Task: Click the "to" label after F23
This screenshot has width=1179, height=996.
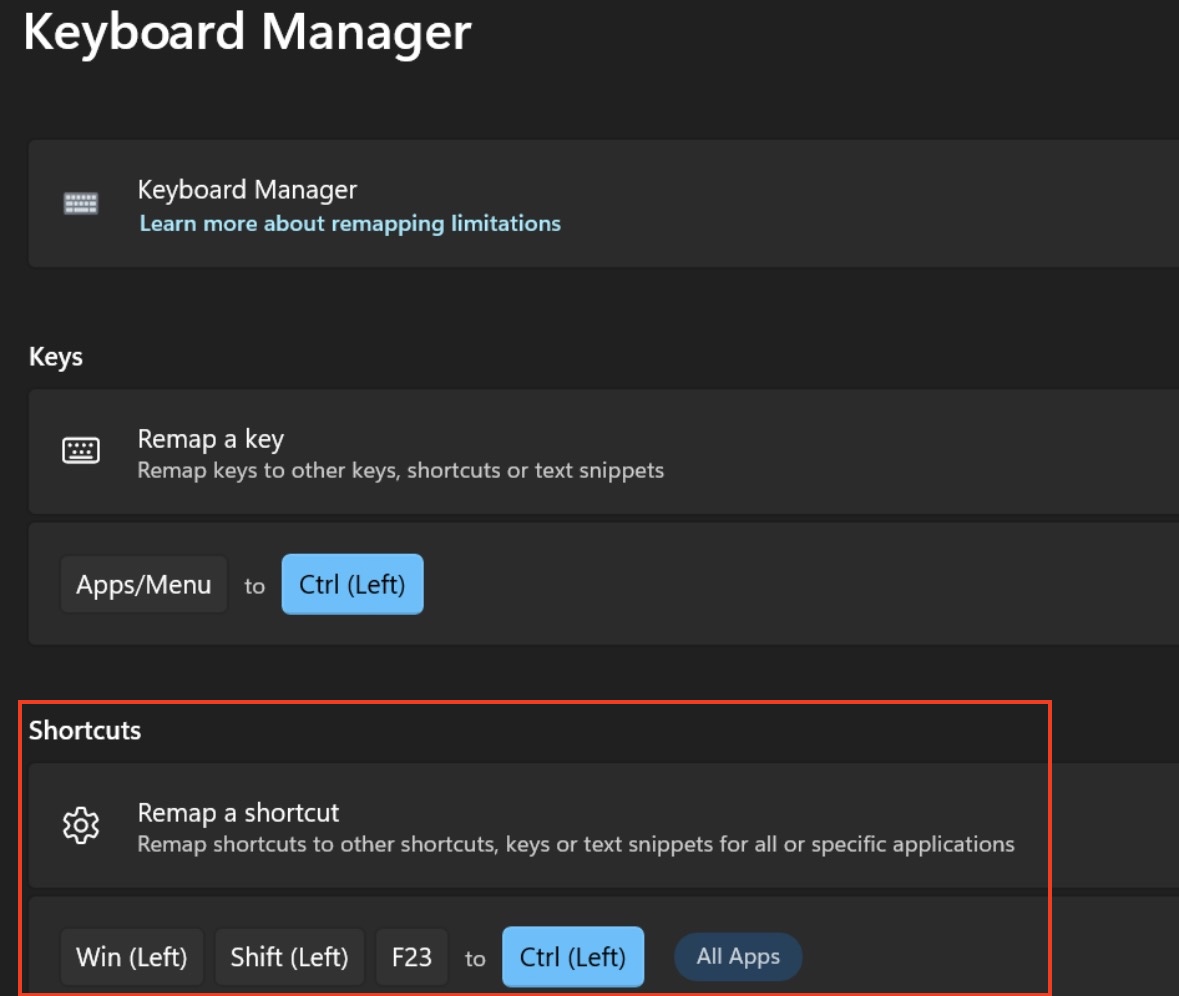Action: click(475, 959)
